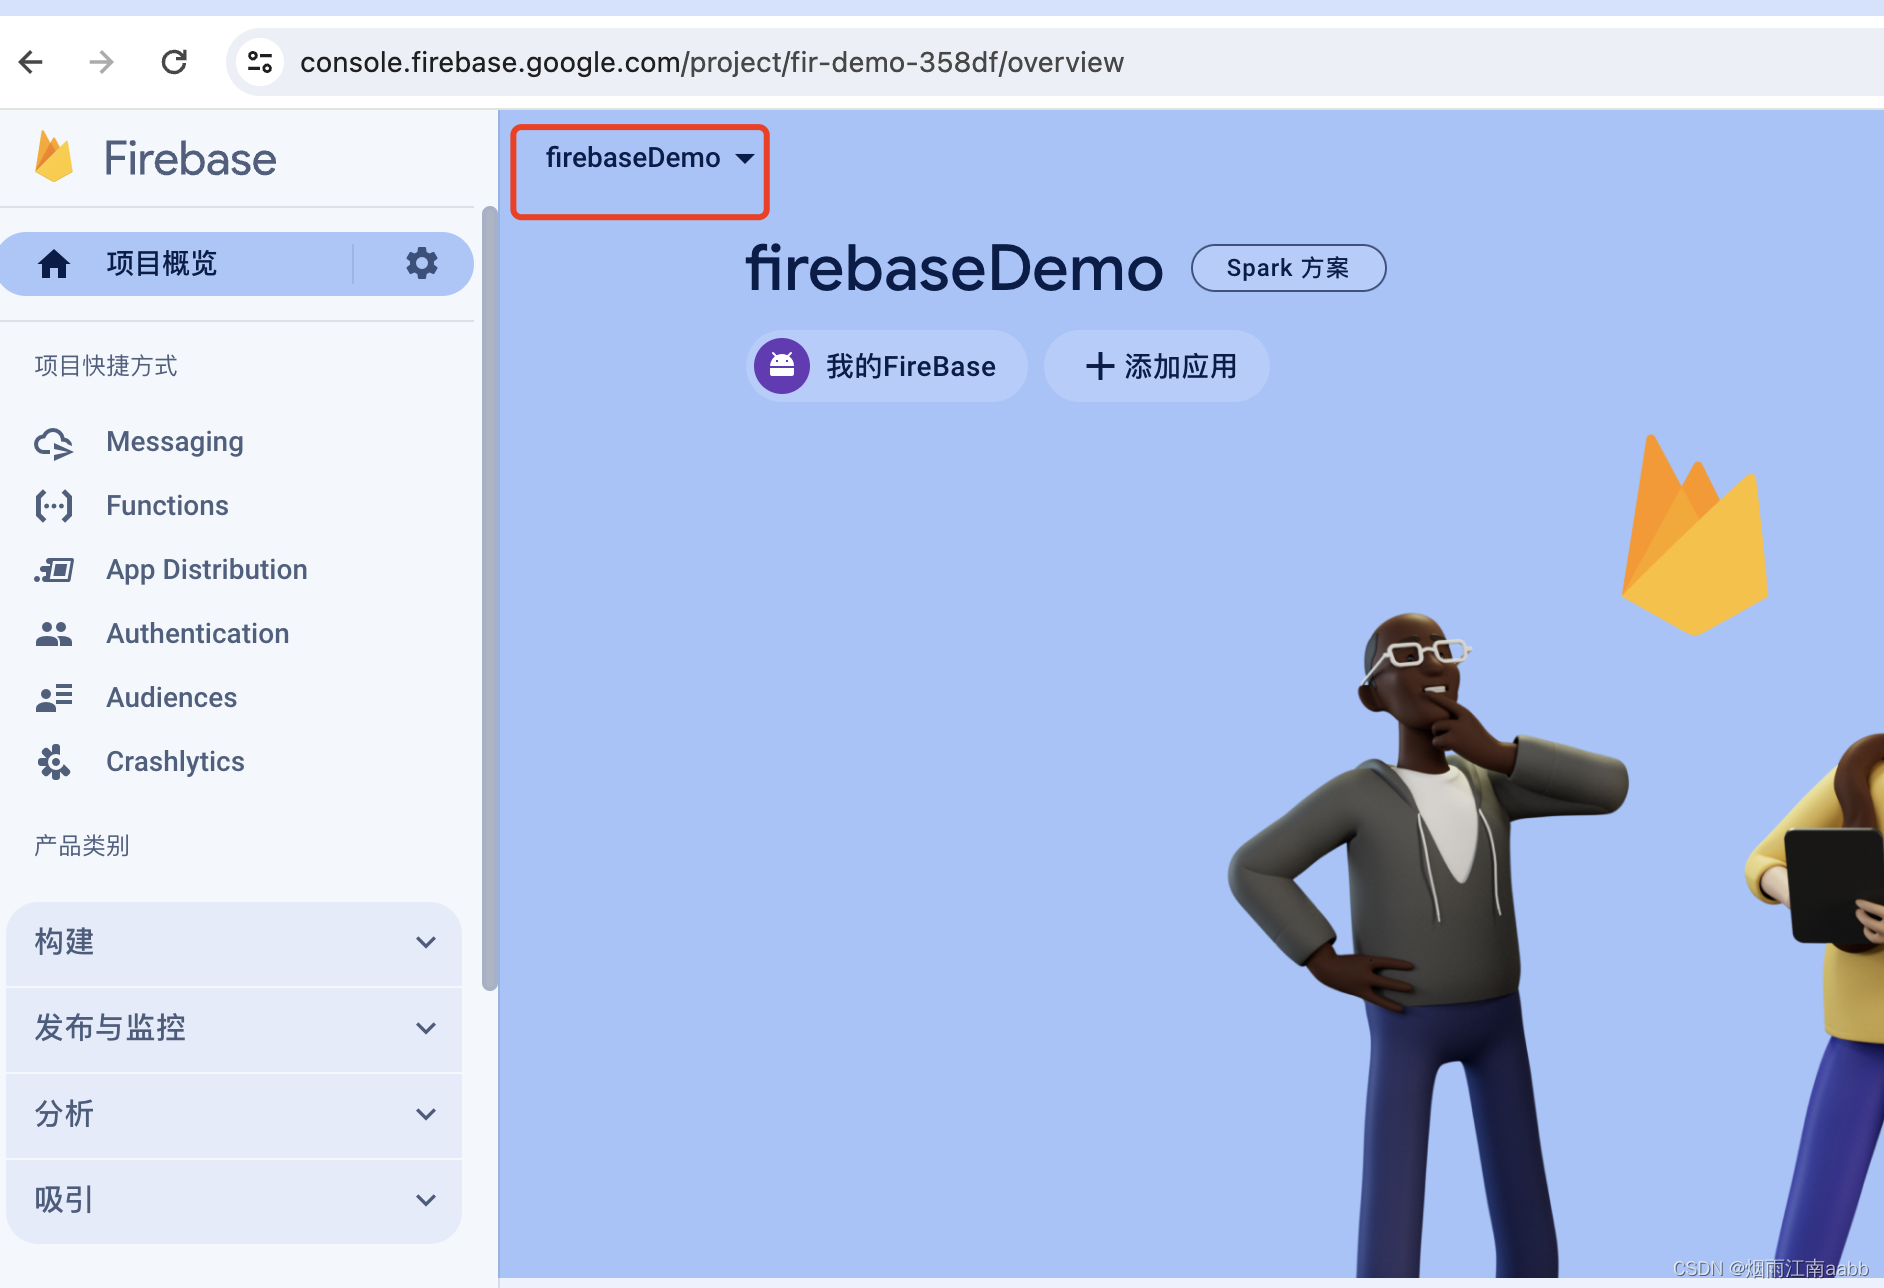
Task: Click the 项目快捷方式 section label
Action: (x=106, y=366)
